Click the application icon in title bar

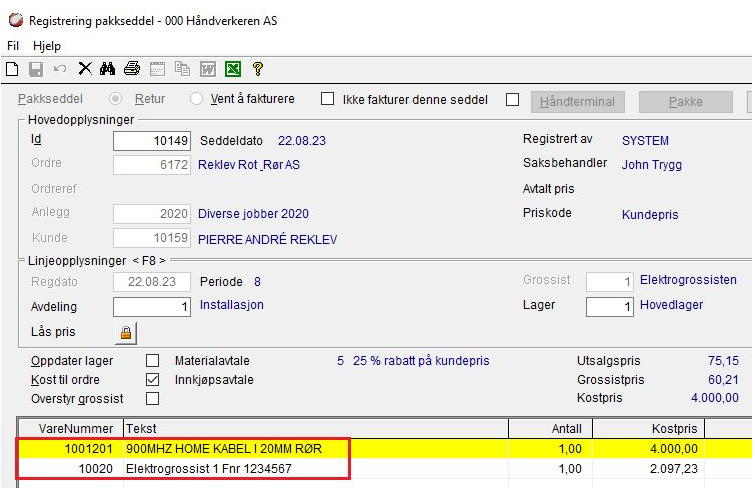click(x=16, y=20)
